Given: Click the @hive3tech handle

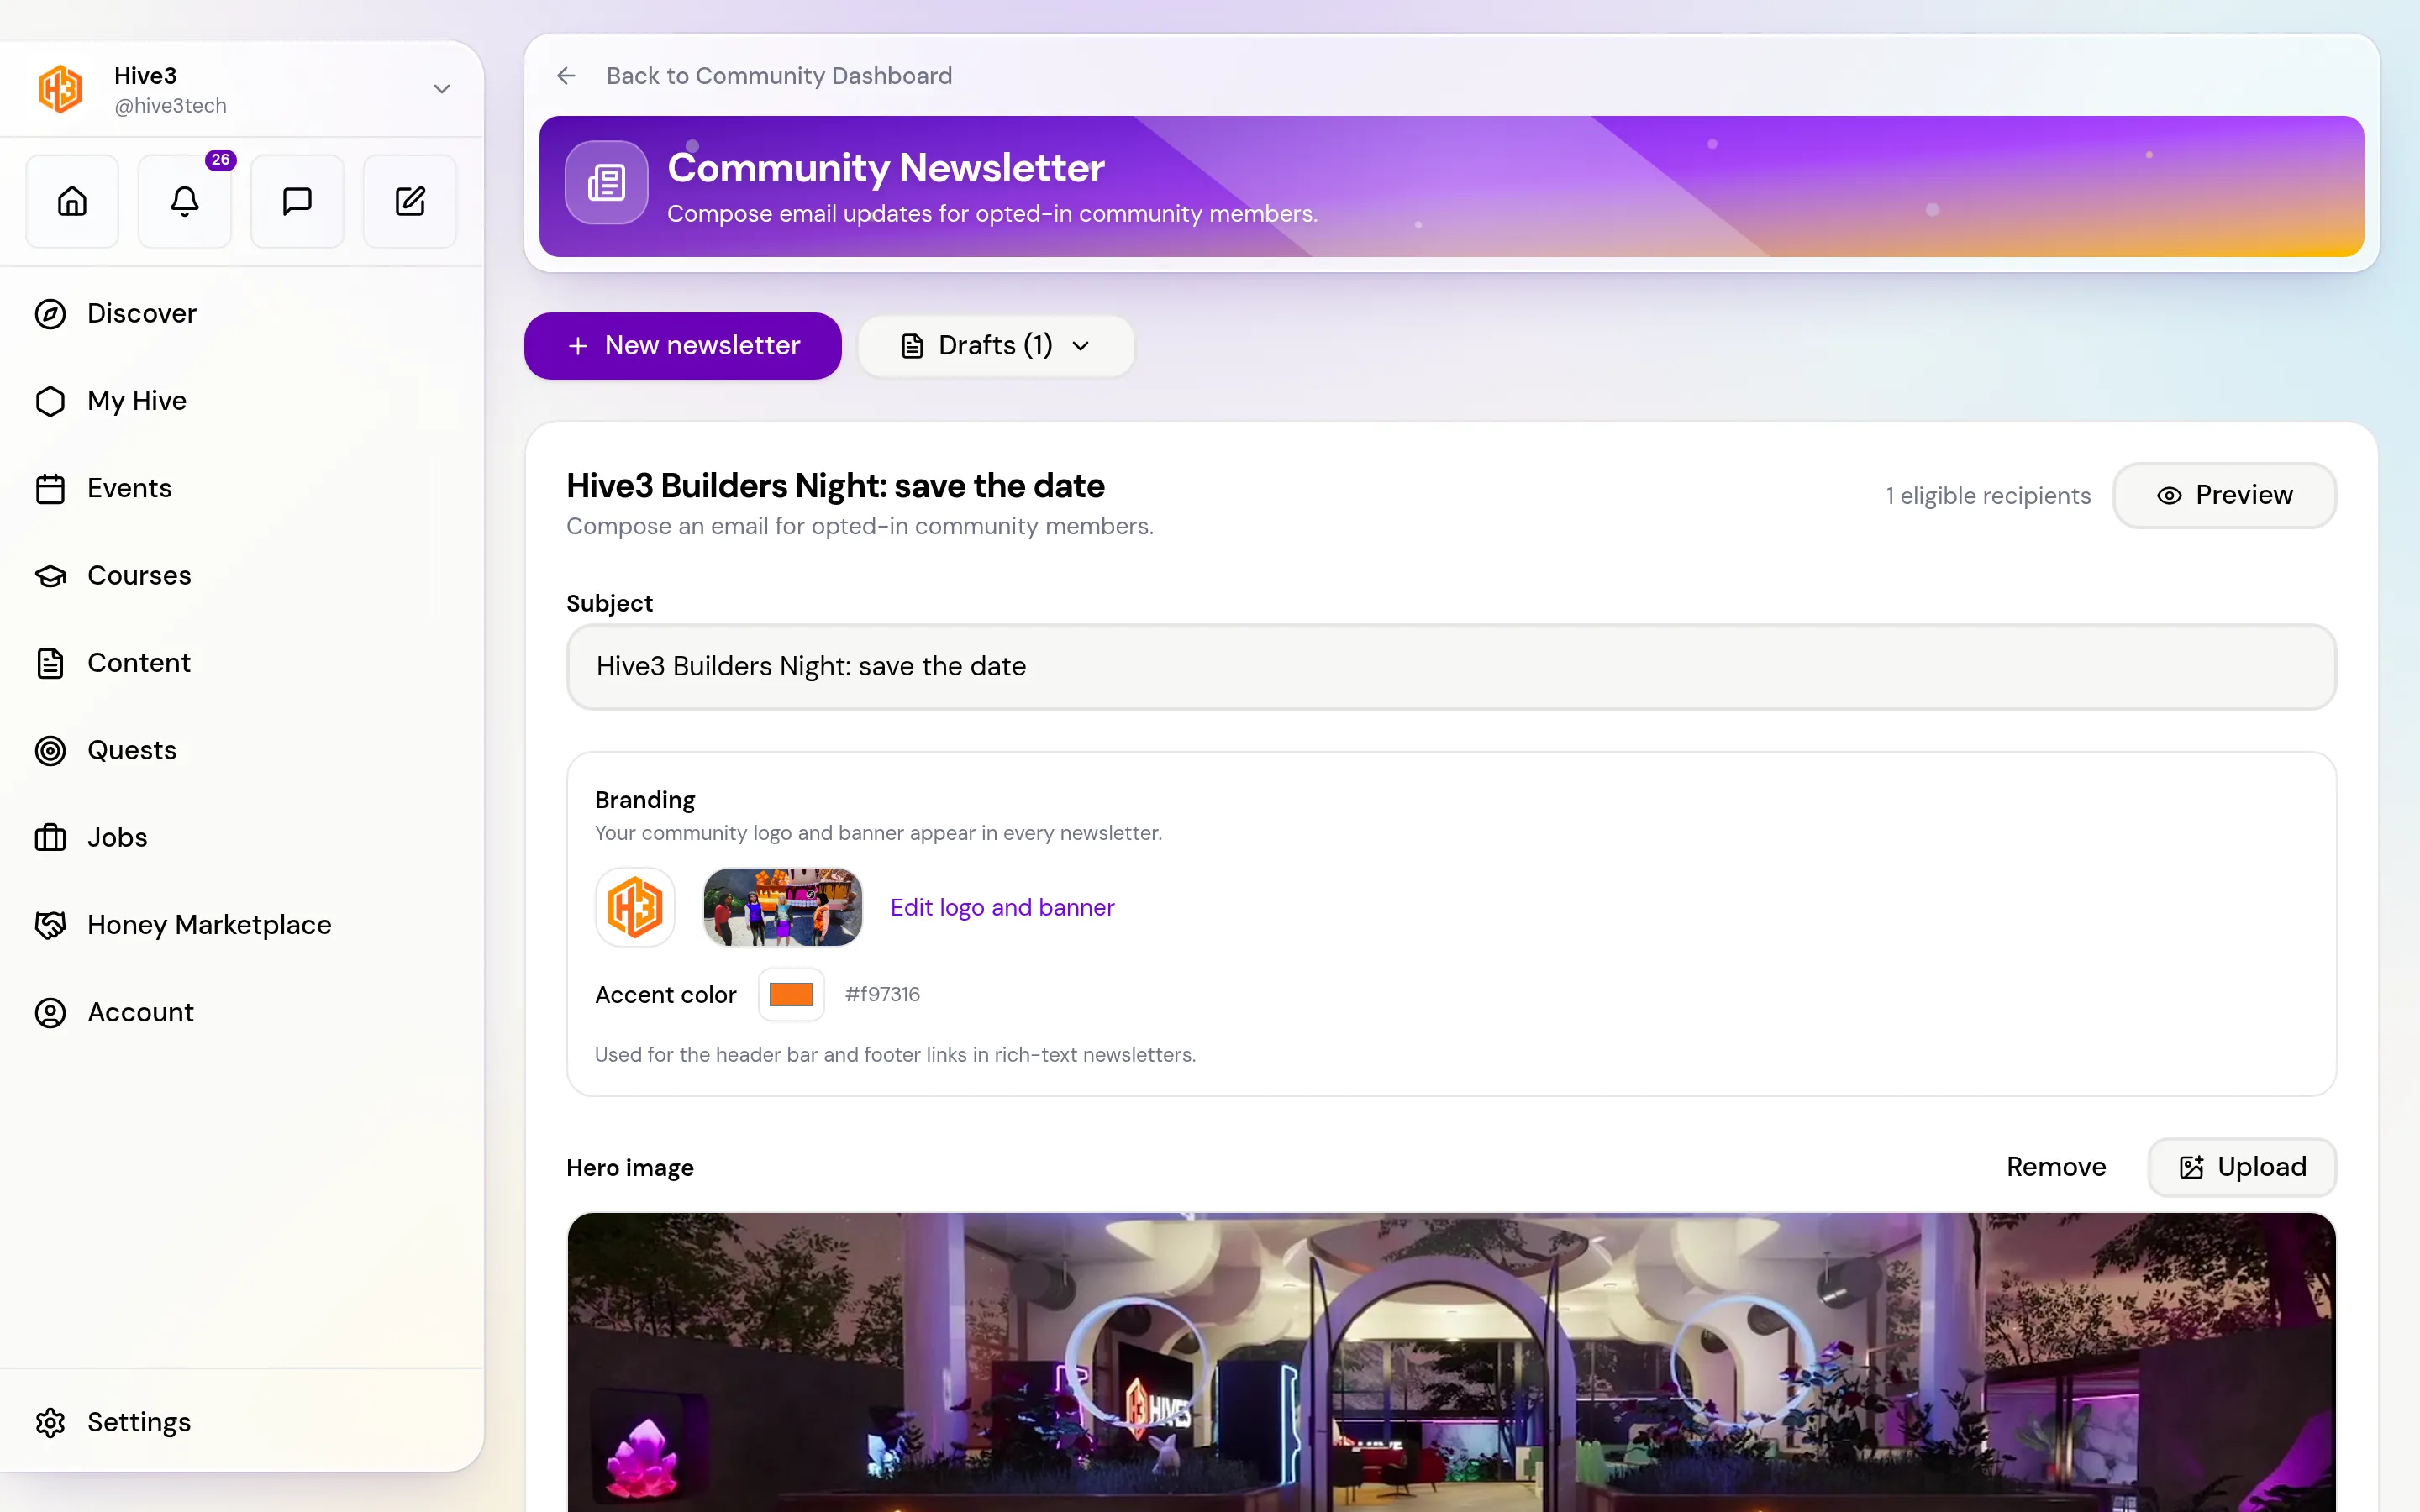Looking at the screenshot, I should tap(170, 106).
